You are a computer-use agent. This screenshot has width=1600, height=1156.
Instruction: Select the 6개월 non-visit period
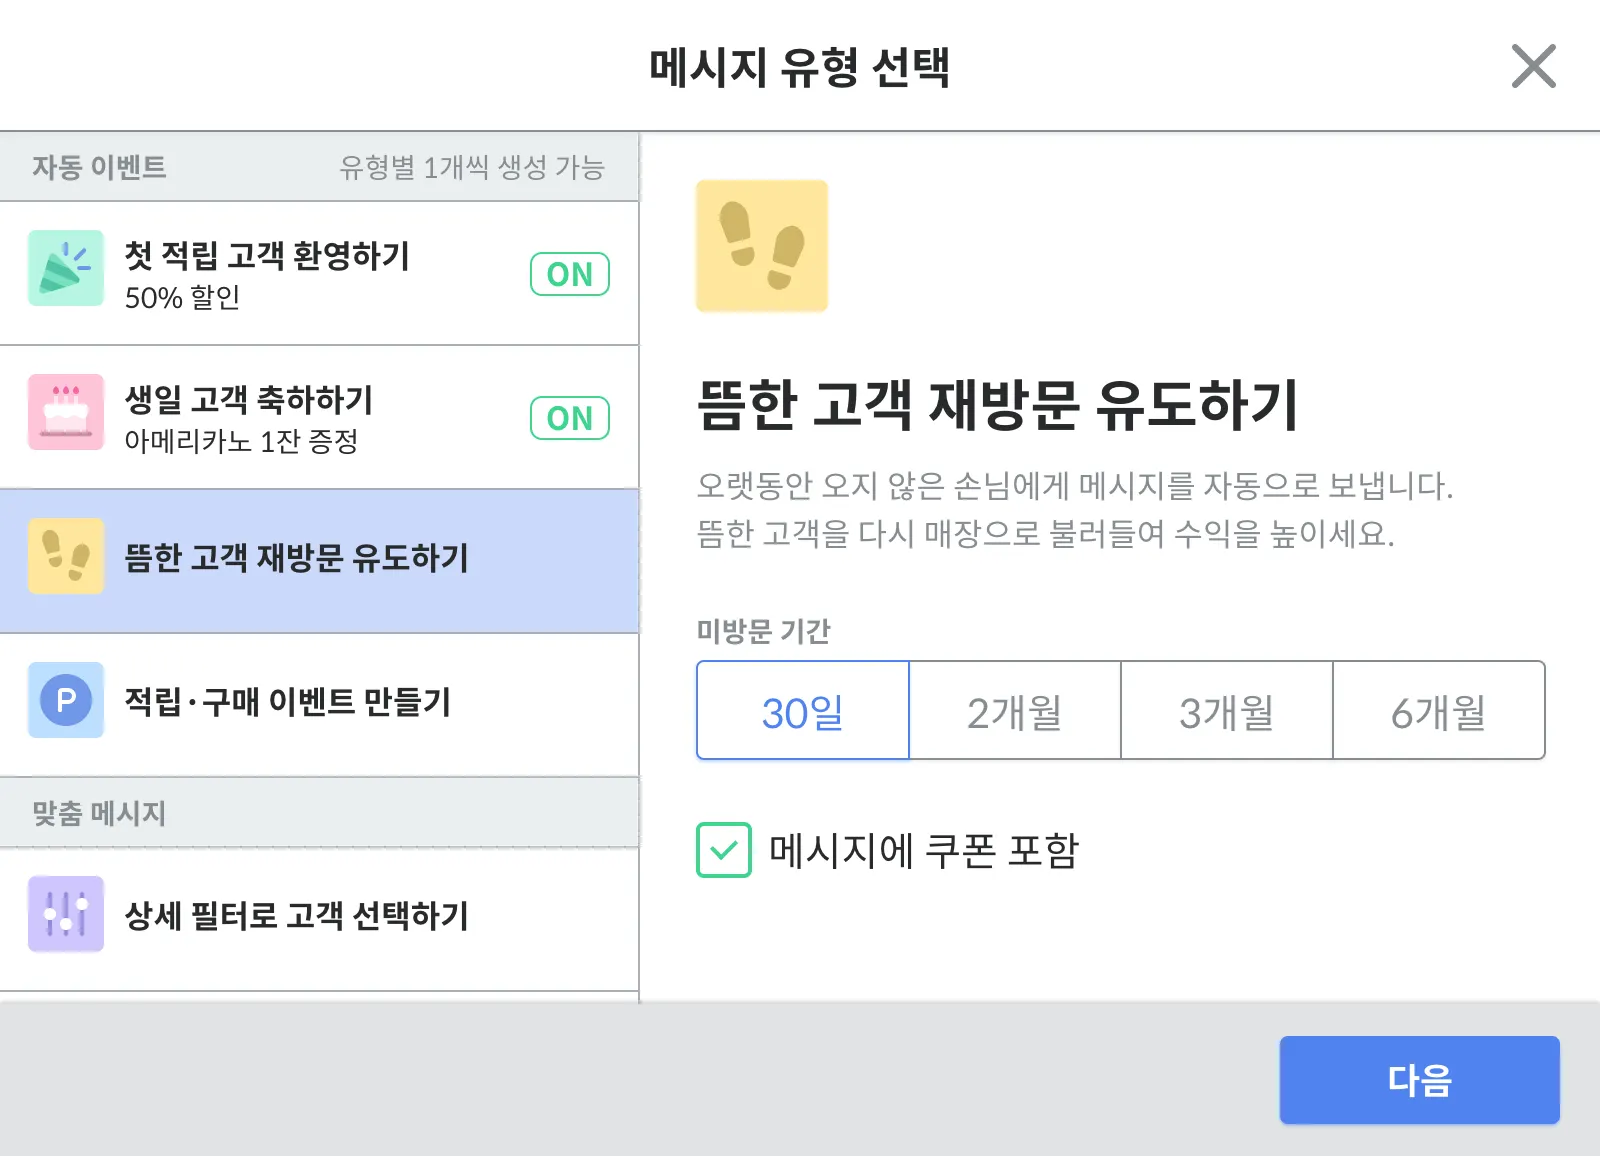(1439, 711)
